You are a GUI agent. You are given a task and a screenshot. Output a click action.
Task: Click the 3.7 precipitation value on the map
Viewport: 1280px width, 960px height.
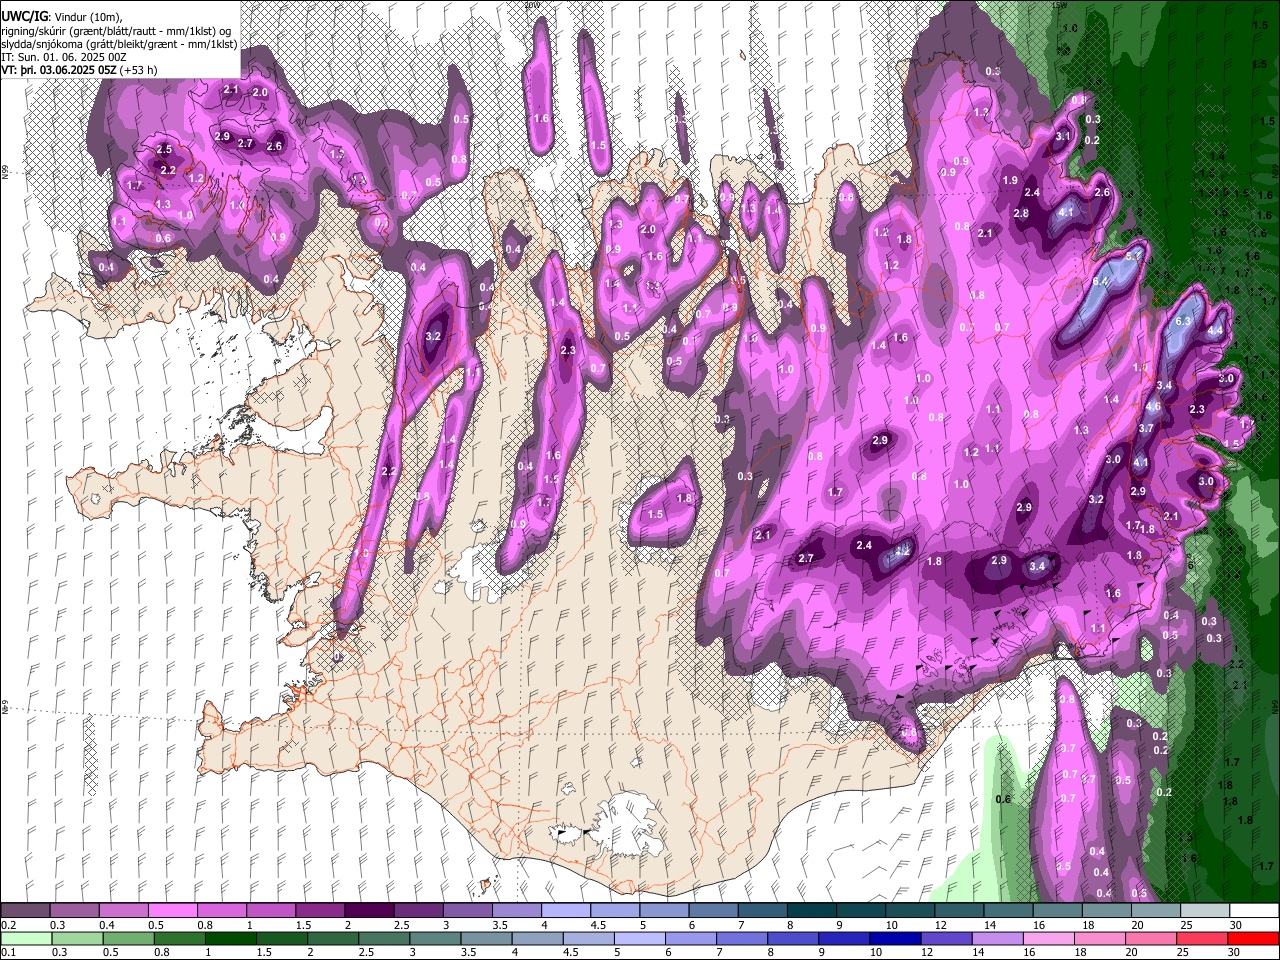tap(1147, 428)
